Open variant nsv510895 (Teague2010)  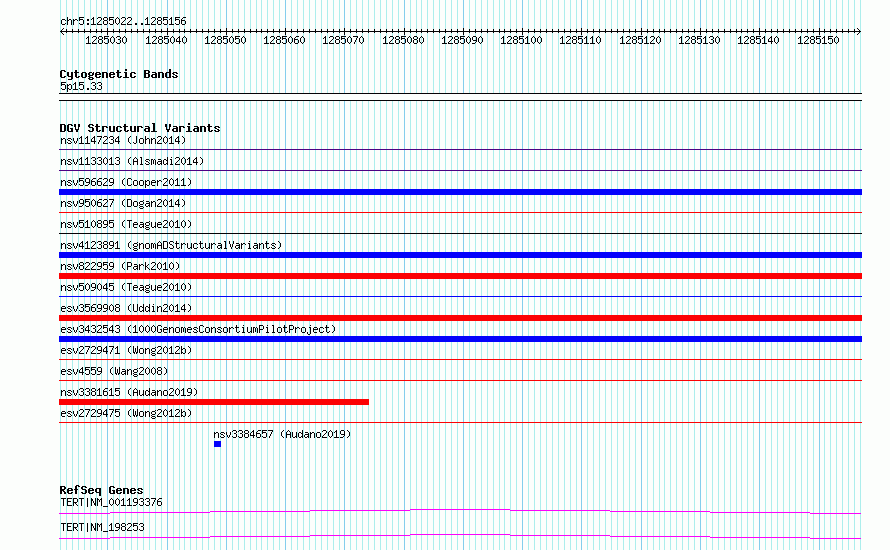tap(126, 224)
